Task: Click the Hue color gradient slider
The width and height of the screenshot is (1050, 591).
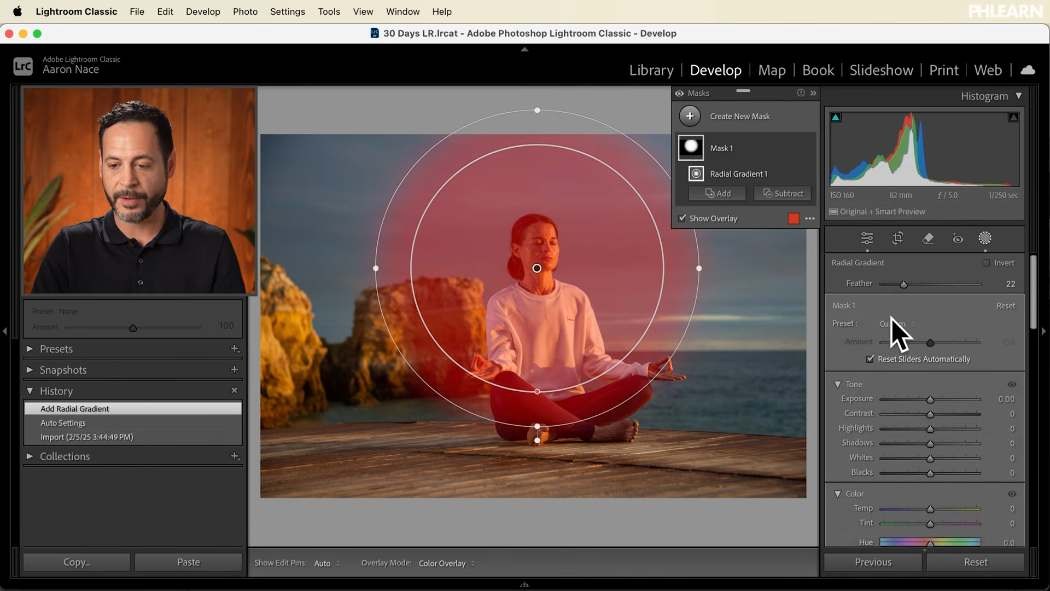Action: 930,542
